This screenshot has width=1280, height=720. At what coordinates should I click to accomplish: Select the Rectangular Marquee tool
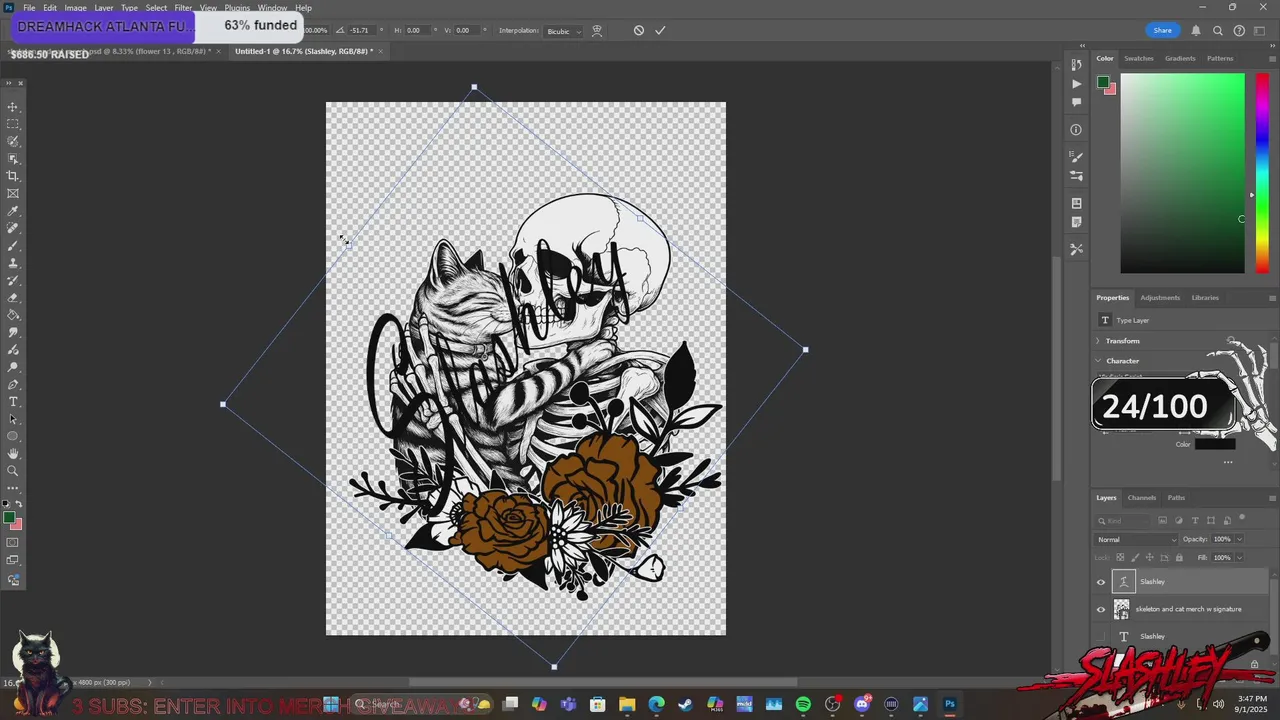click(13, 124)
